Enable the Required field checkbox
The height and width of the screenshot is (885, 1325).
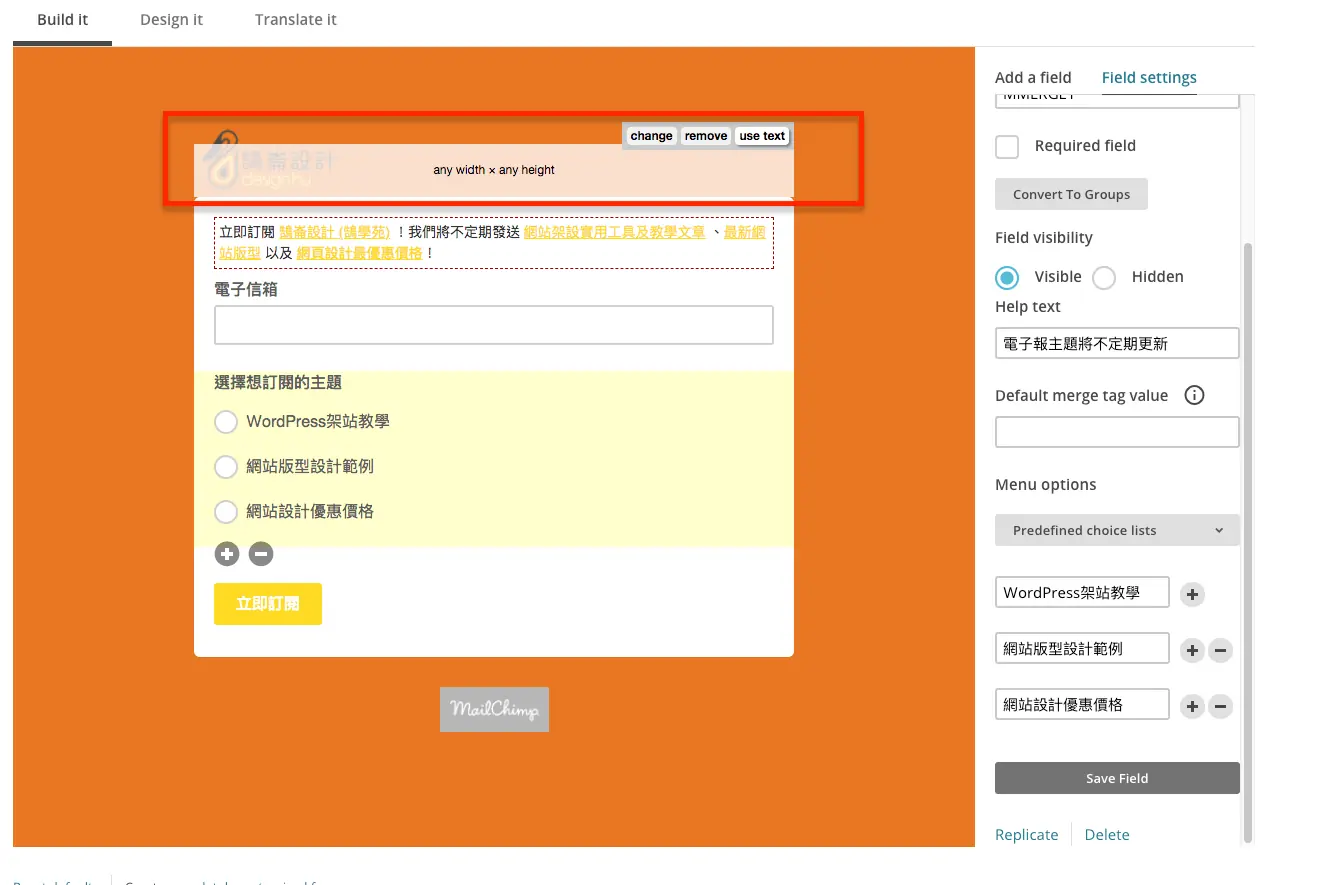(x=1007, y=146)
